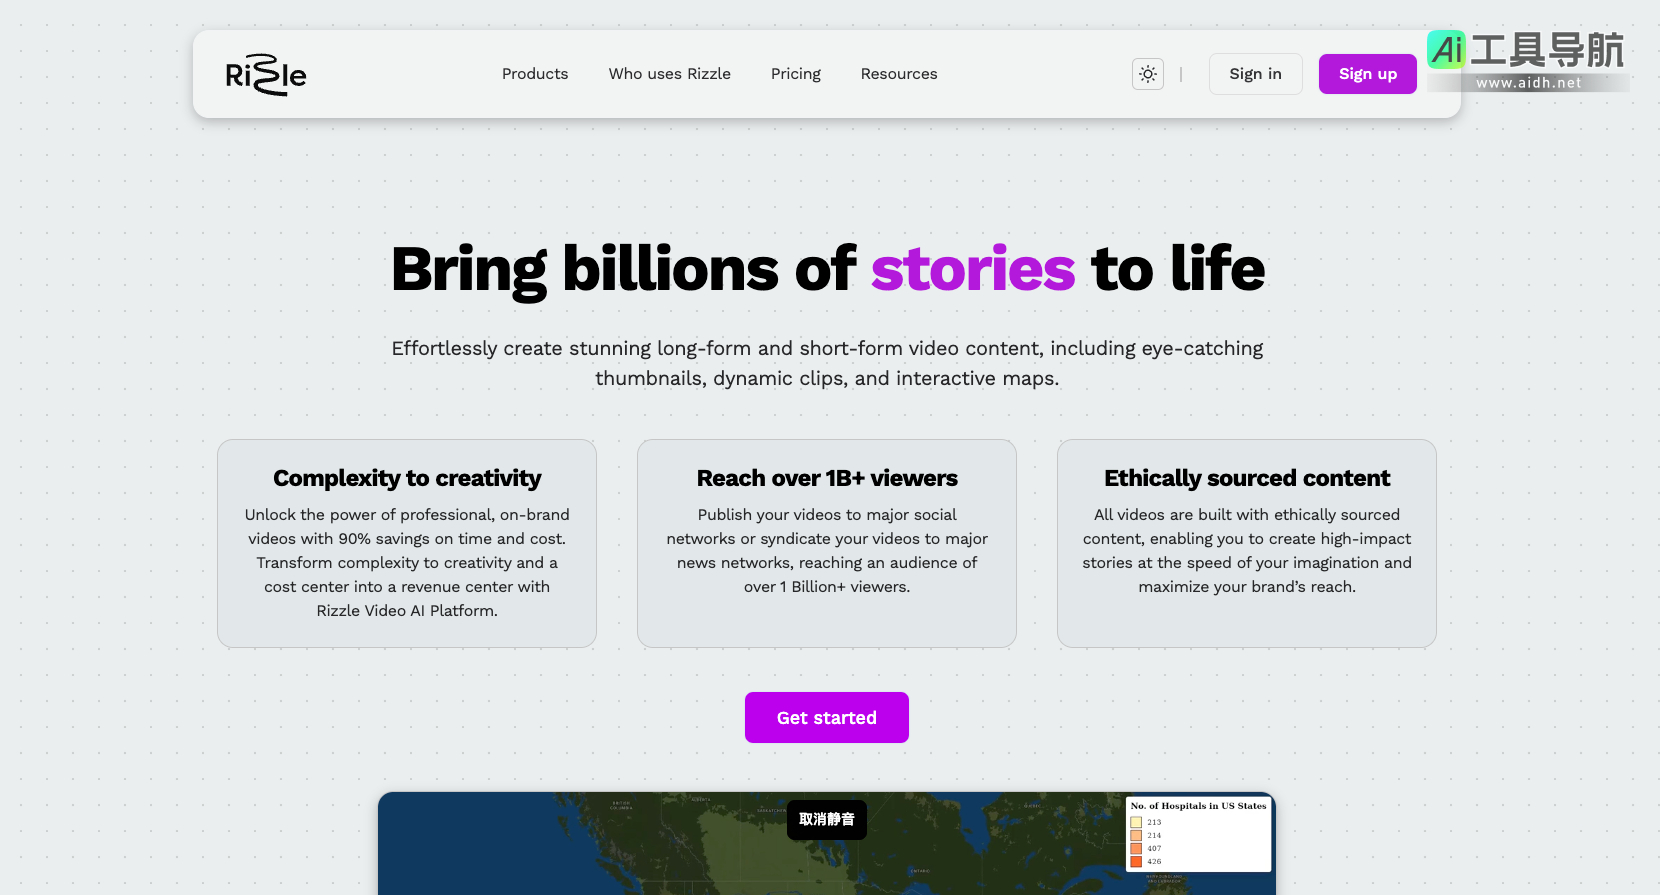The image size is (1660, 895).
Task: Unmute the video with 取消静音 button
Action: (827, 820)
